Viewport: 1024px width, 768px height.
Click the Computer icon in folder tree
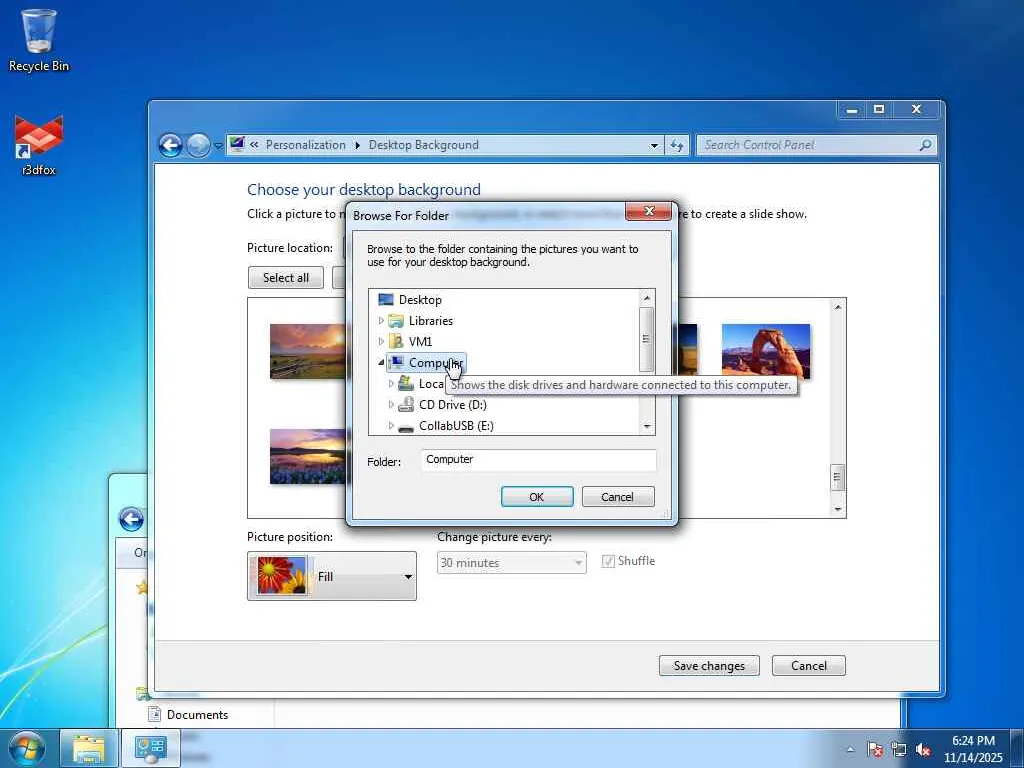click(x=396, y=362)
